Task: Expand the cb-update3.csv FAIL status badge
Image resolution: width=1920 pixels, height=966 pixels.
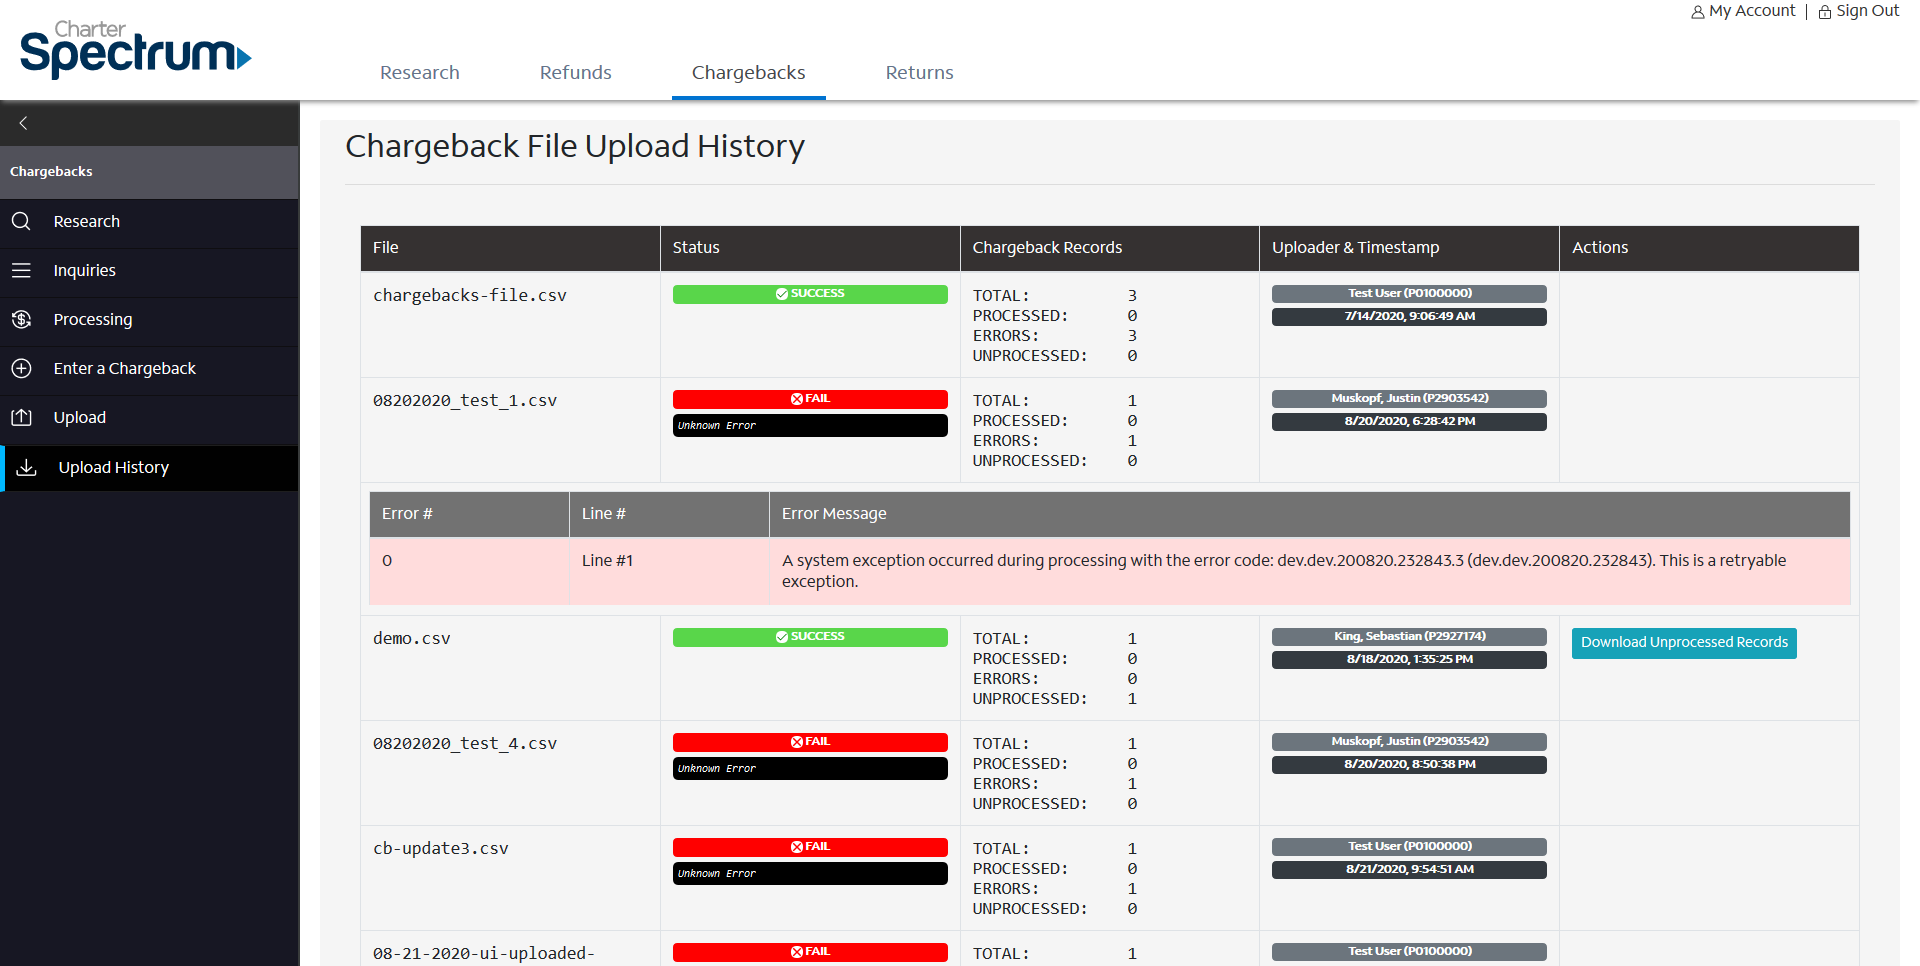Action: tap(810, 847)
